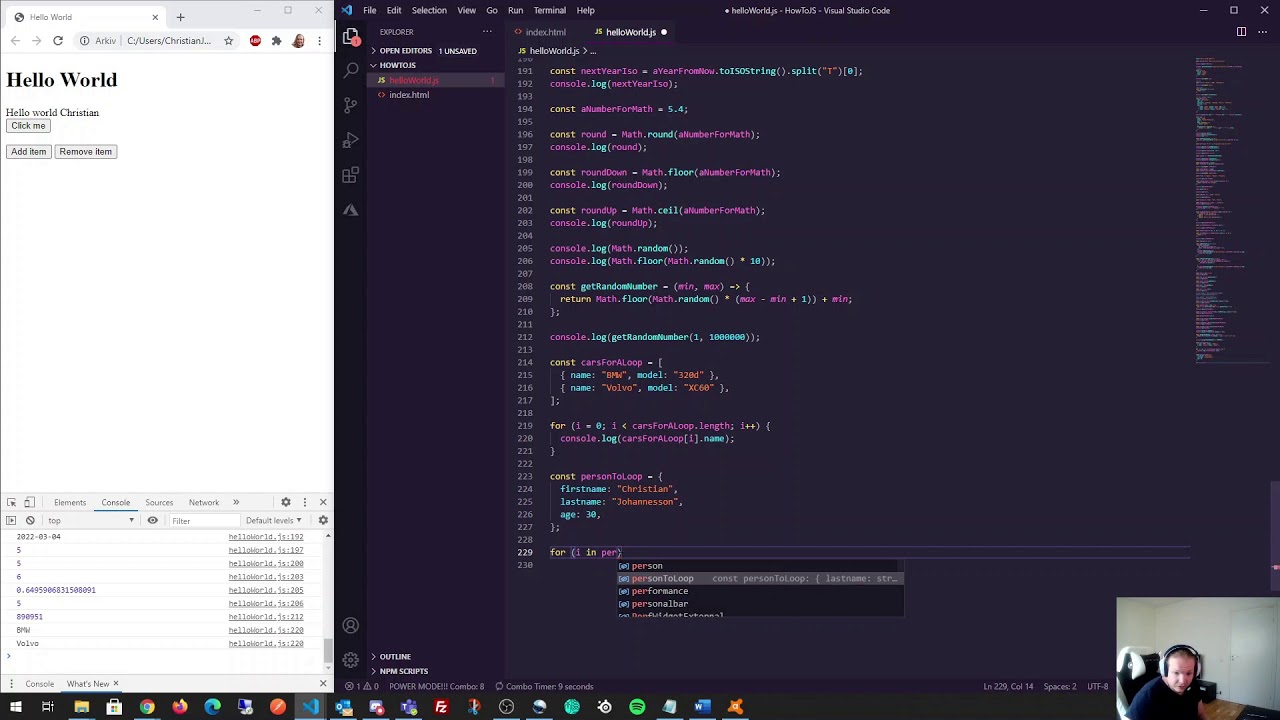Screen dimensions: 1280x720
Task: Open the console settings gear
Action: [x=322, y=520]
